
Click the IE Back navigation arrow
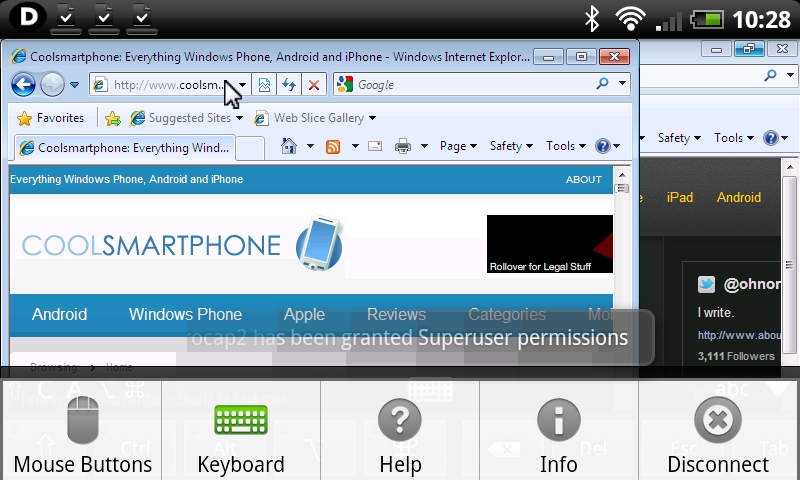23,85
